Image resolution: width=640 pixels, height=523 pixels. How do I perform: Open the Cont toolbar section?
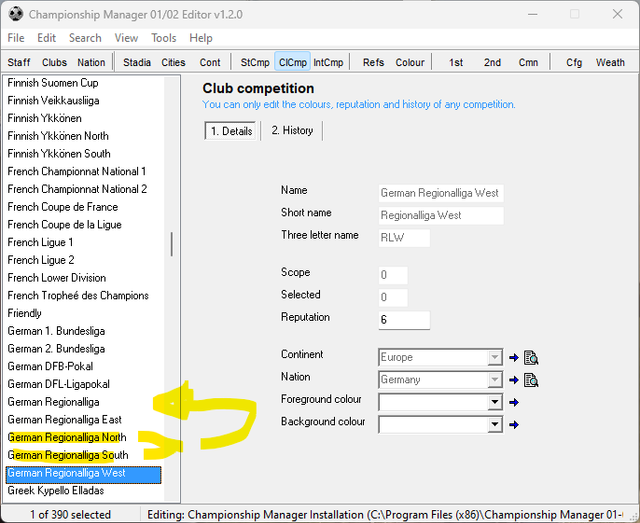tap(210, 62)
